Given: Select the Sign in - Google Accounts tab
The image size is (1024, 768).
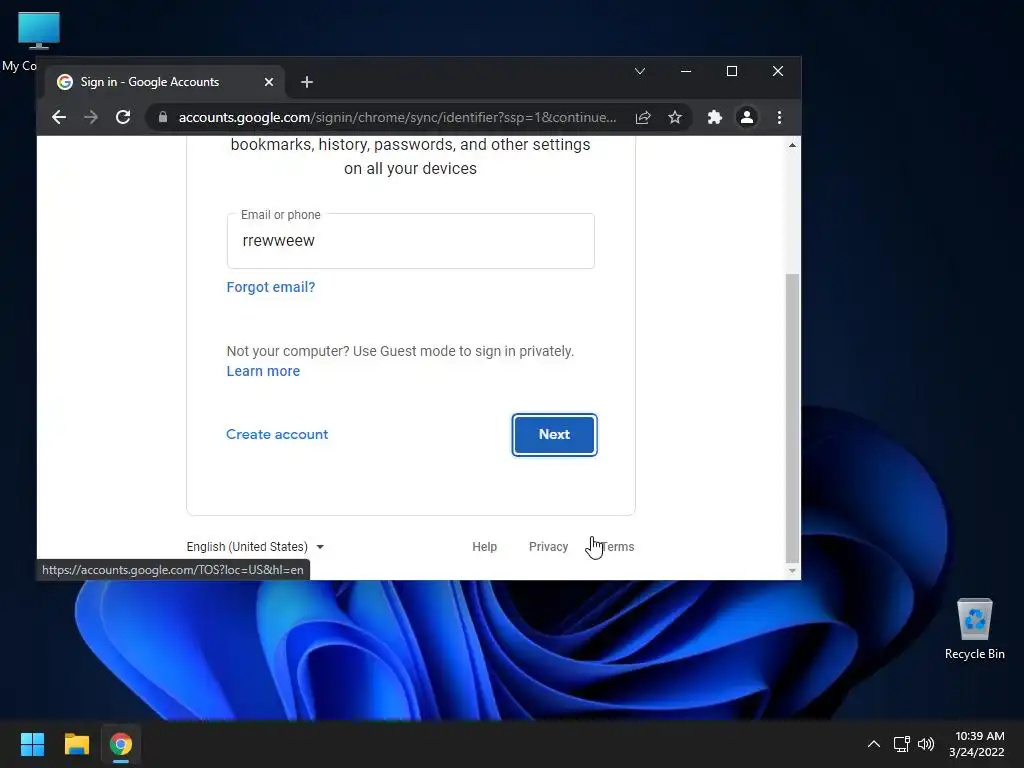Looking at the screenshot, I should (x=165, y=82).
